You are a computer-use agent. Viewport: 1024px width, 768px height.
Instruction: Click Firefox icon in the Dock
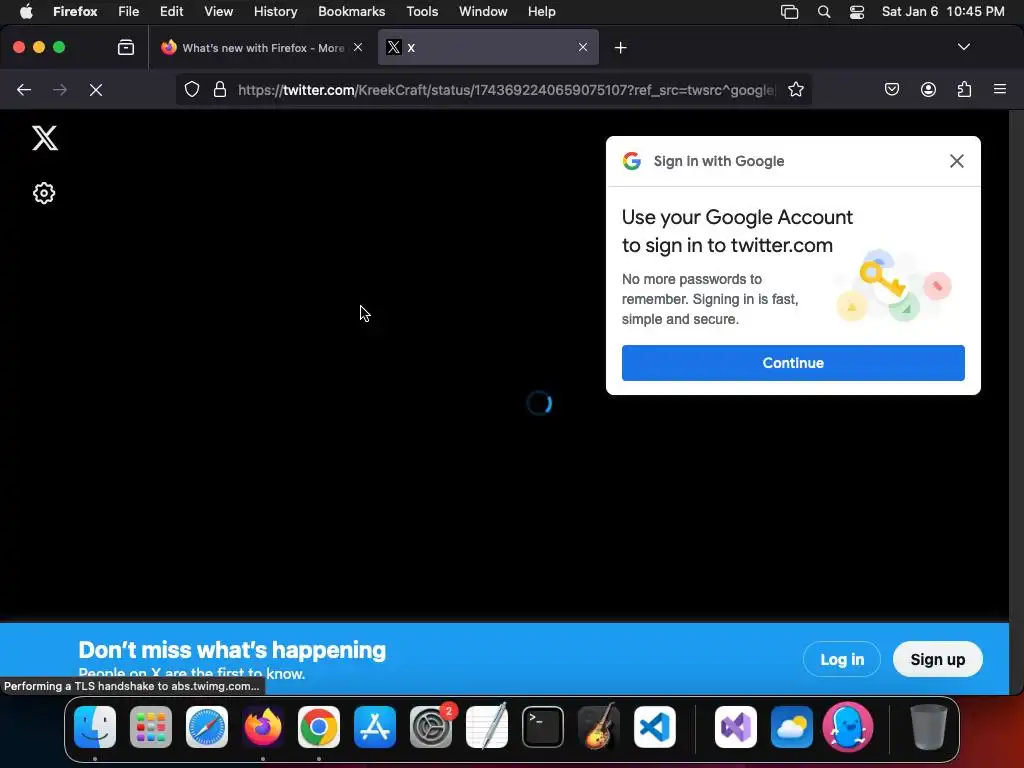tap(263, 727)
